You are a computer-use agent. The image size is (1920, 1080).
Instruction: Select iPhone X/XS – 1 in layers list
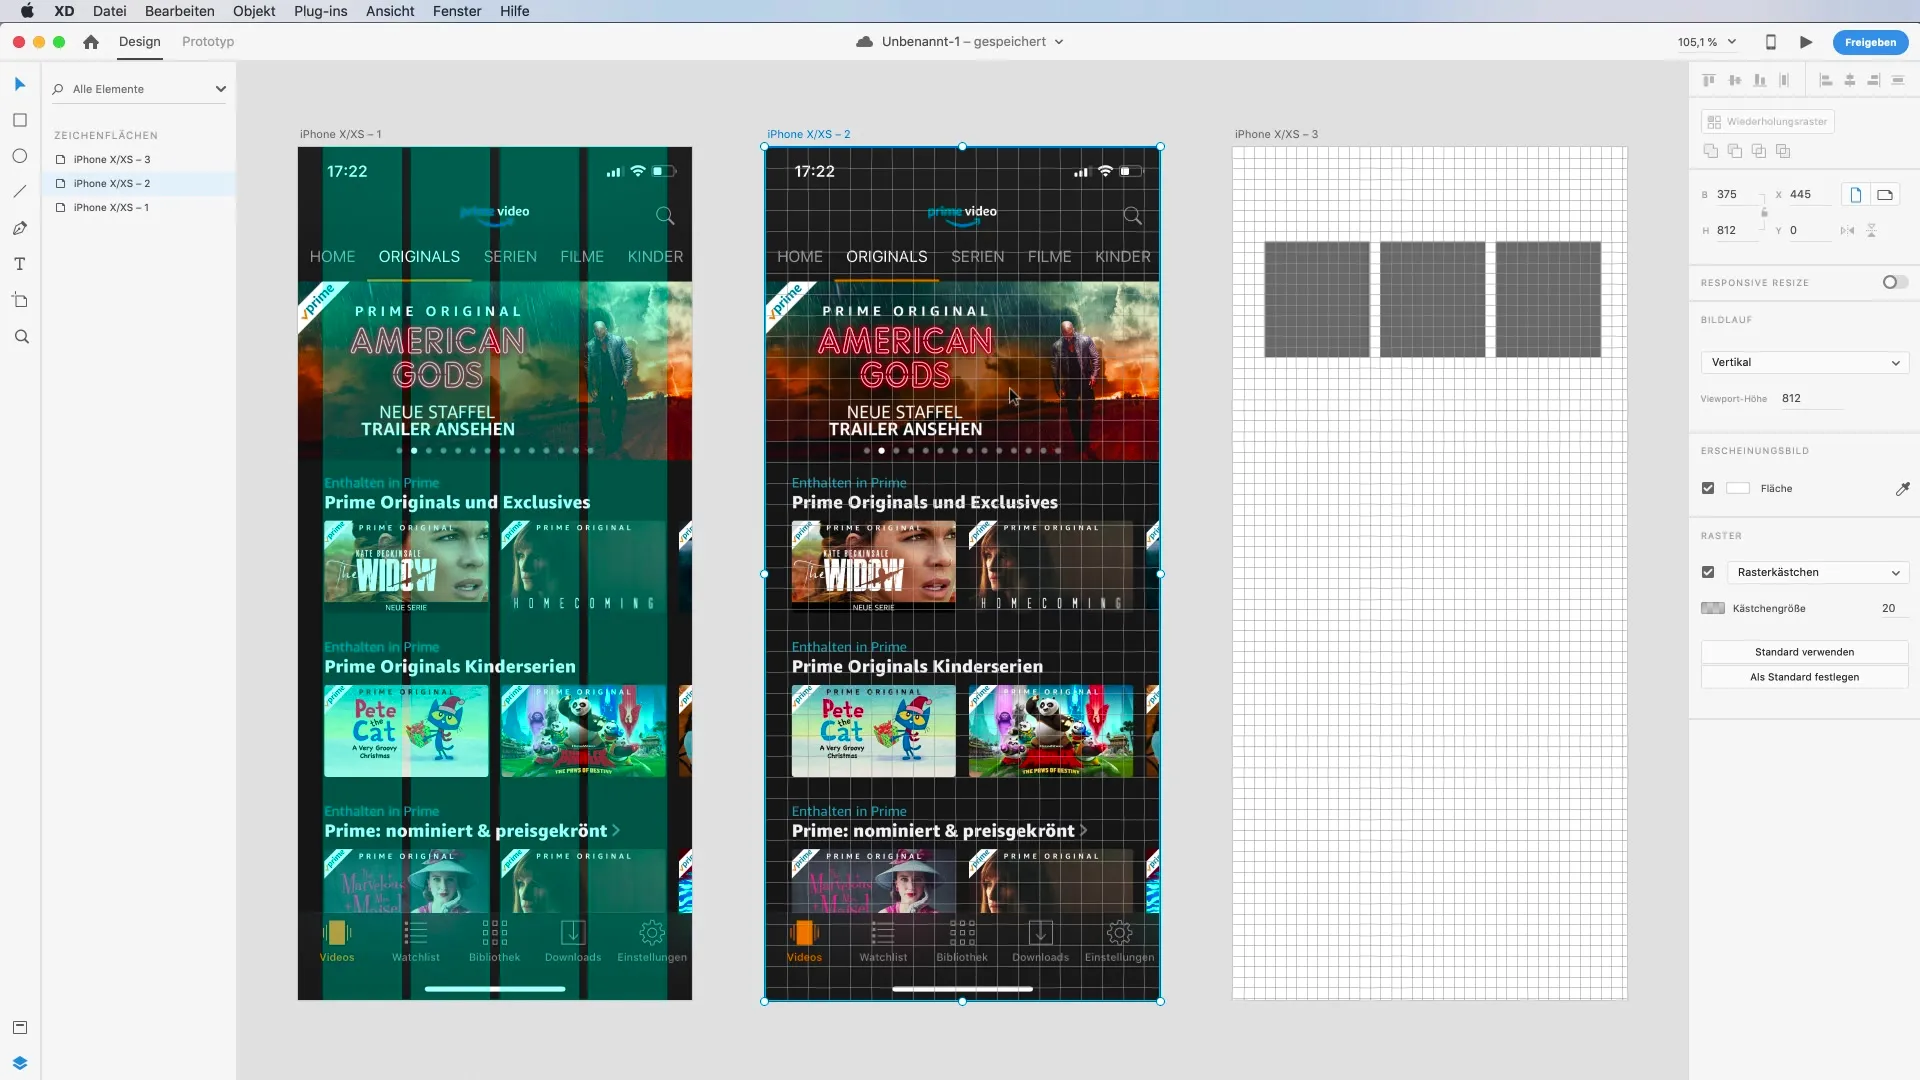click(x=111, y=208)
